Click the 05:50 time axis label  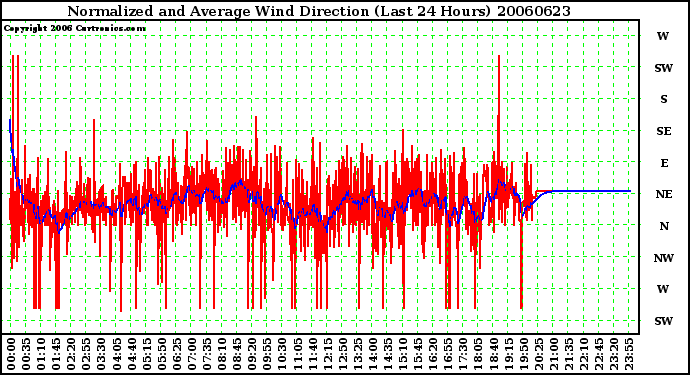161,354
